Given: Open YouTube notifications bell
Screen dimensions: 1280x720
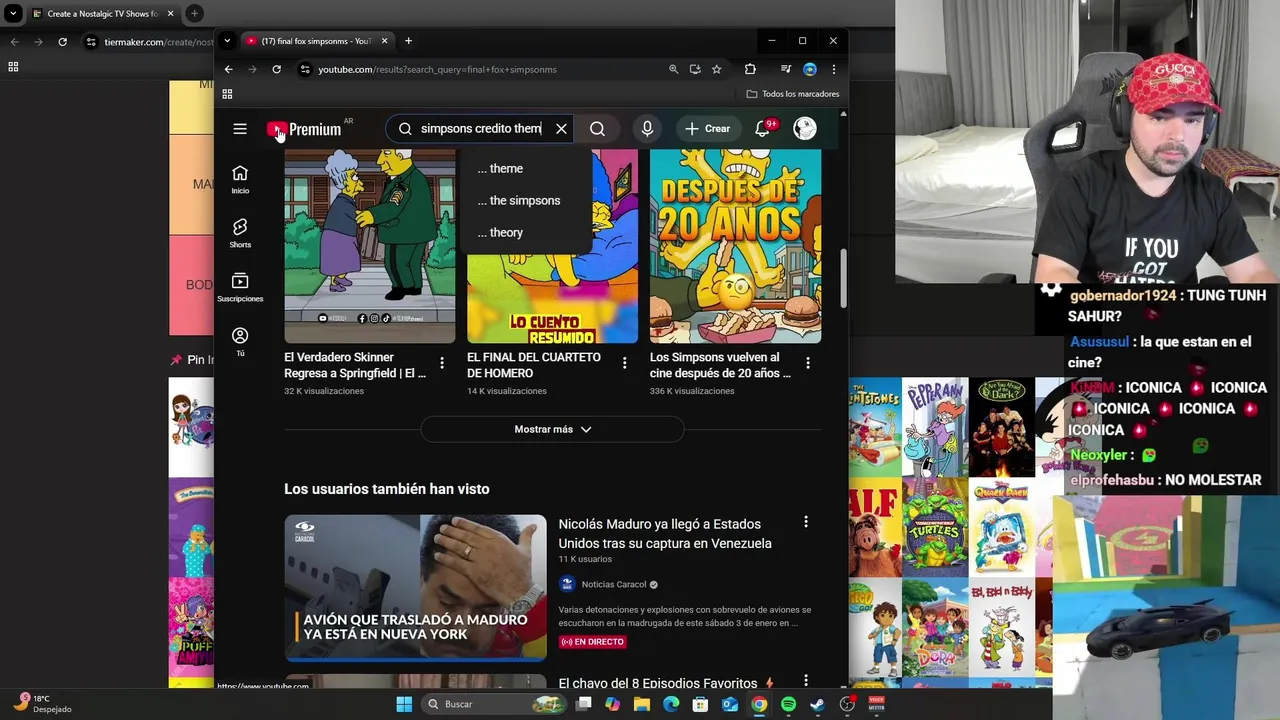Looking at the screenshot, I should tap(762, 129).
